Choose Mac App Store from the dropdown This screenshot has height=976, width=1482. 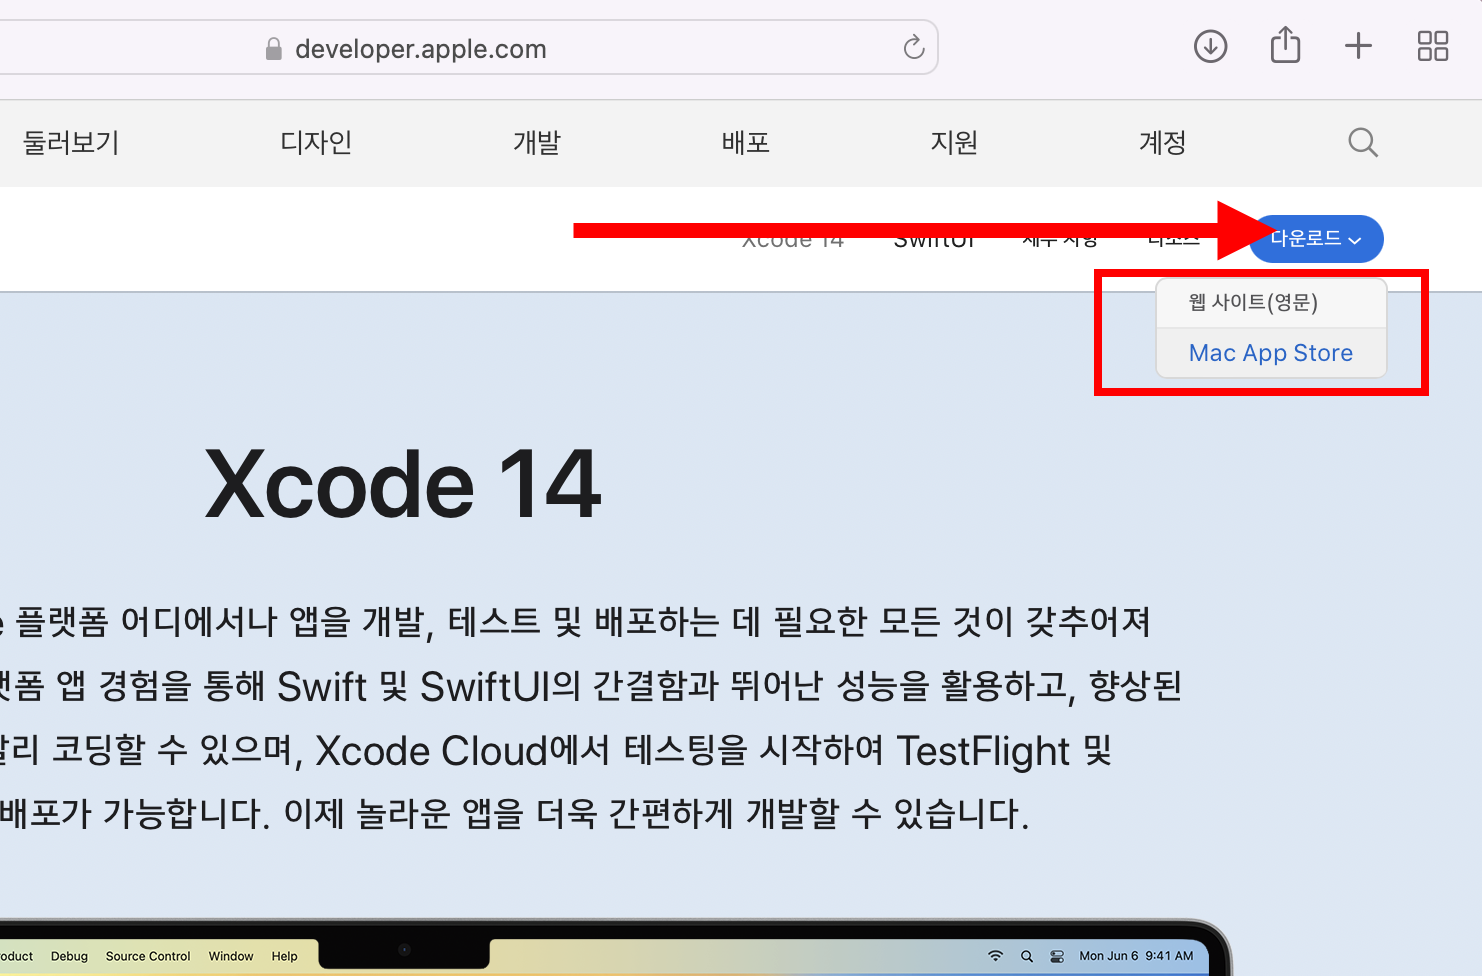click(x=1271, y=353)
